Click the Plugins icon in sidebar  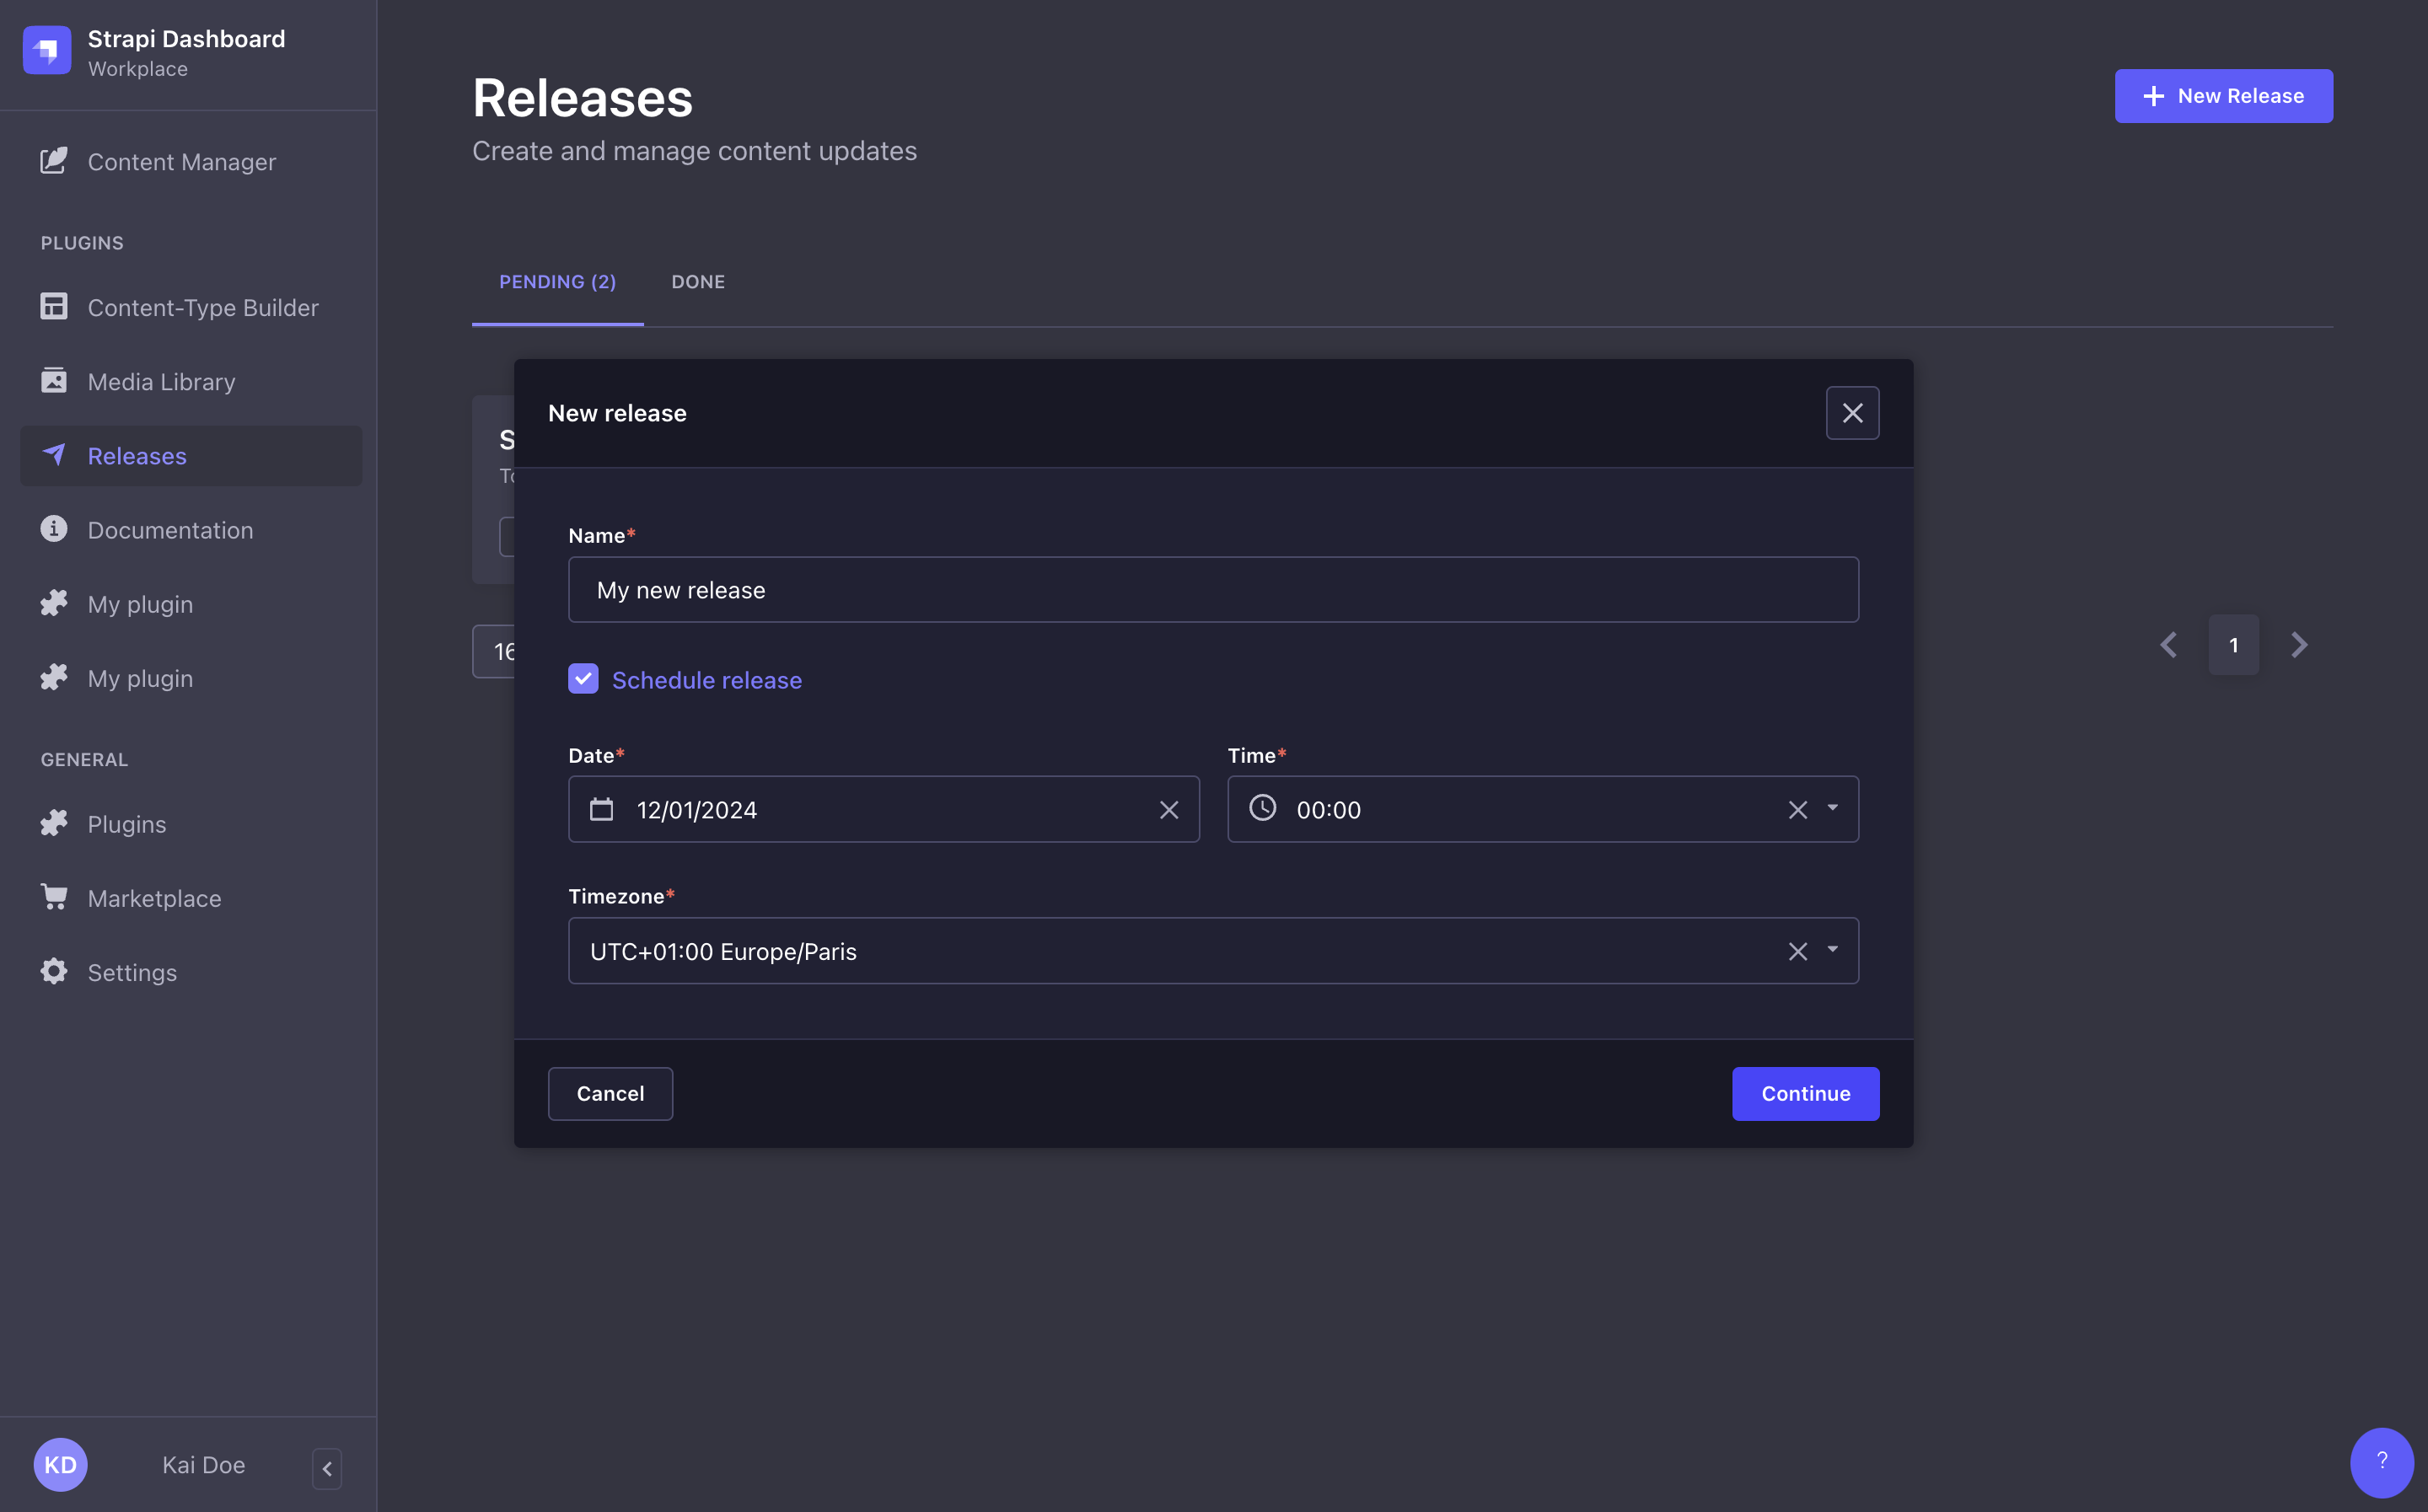pyautogui.click(x=52, y=824)
